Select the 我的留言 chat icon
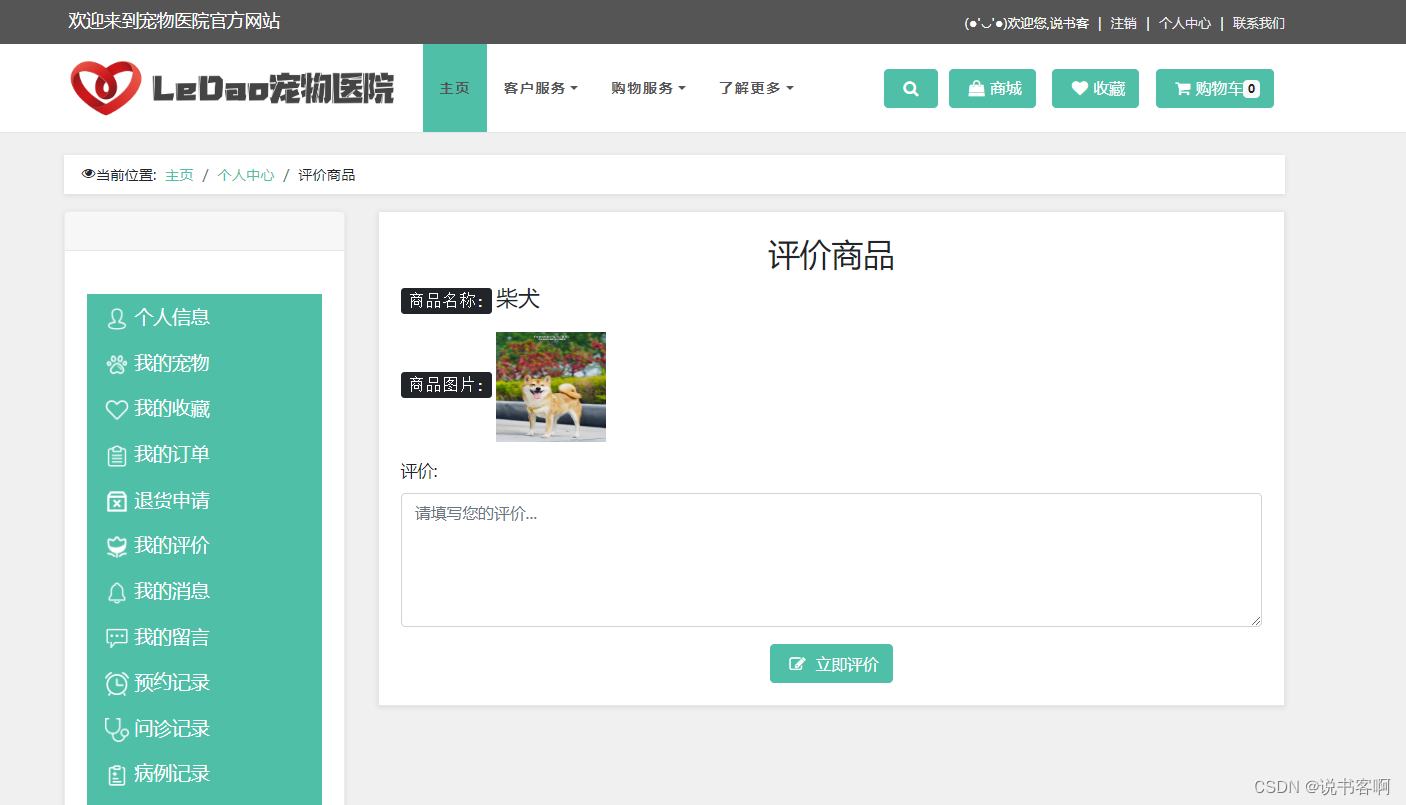The width and height of the screenshot is (1406, 805). coord(117,637)
